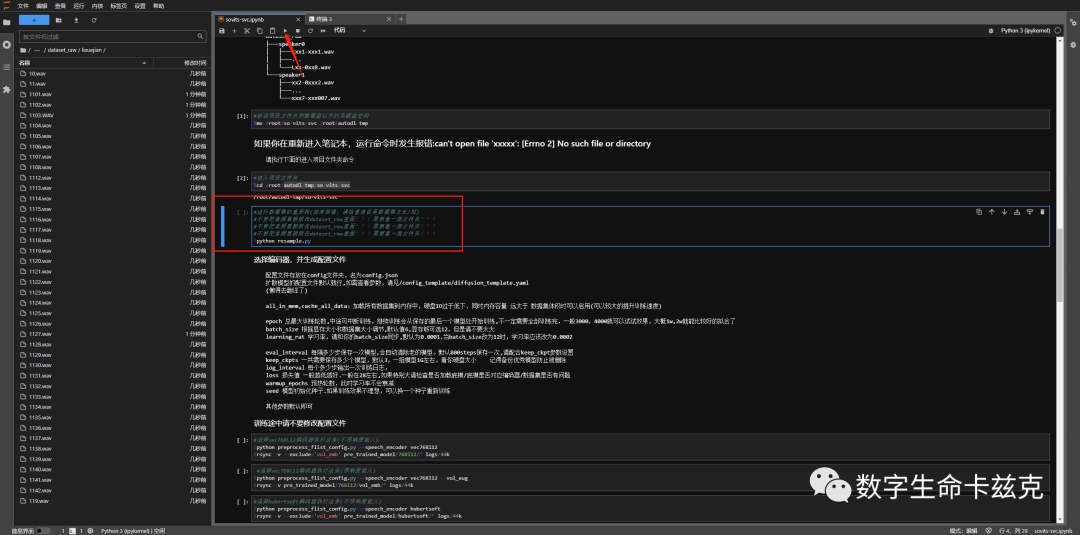Insert a cell below the active cell icon
Screen dimensions: 1080x535
click(1030, 212)
